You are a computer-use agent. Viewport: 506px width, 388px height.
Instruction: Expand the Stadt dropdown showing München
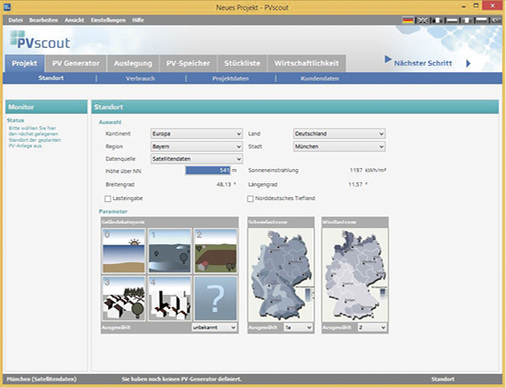pyautogui.click(x=339, y=146)
